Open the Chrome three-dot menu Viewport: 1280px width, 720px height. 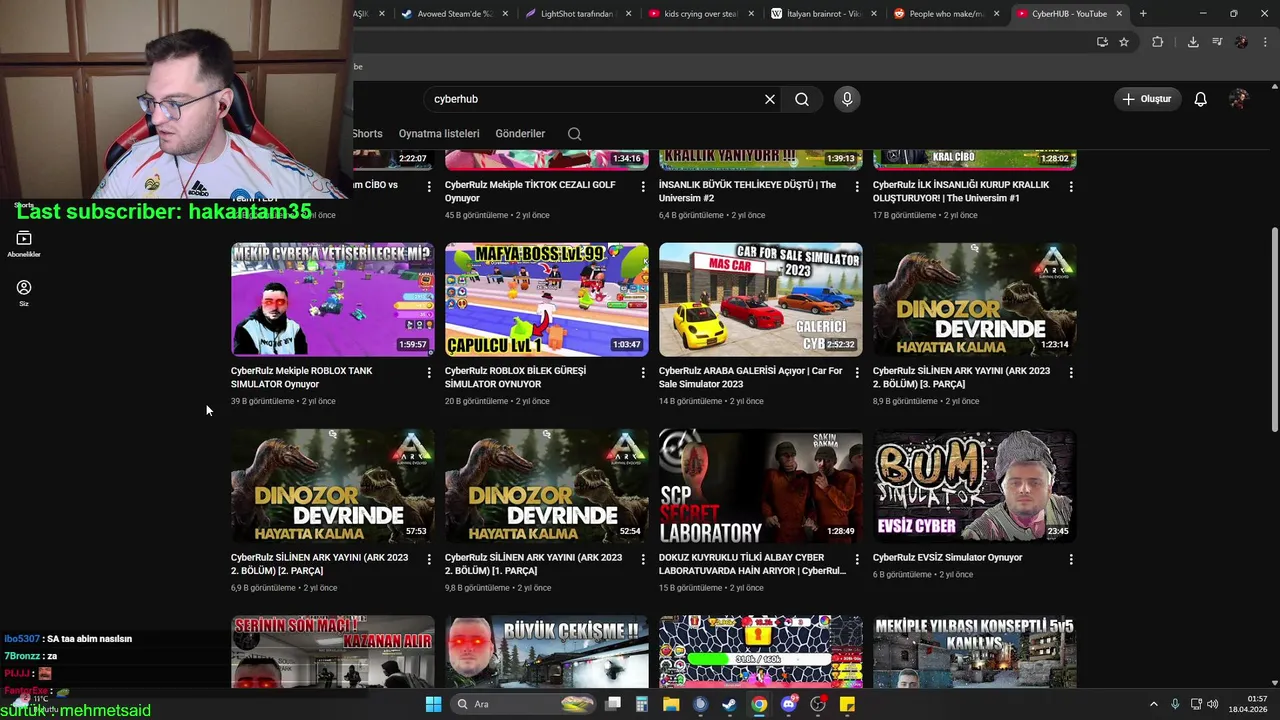pos(1265,42)
